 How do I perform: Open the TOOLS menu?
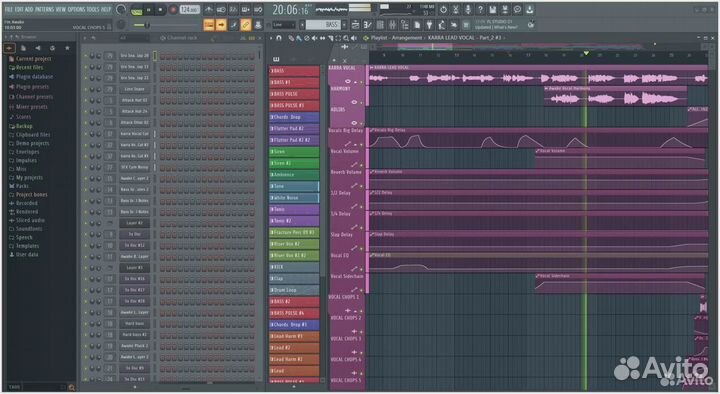(x=93, y=9)
